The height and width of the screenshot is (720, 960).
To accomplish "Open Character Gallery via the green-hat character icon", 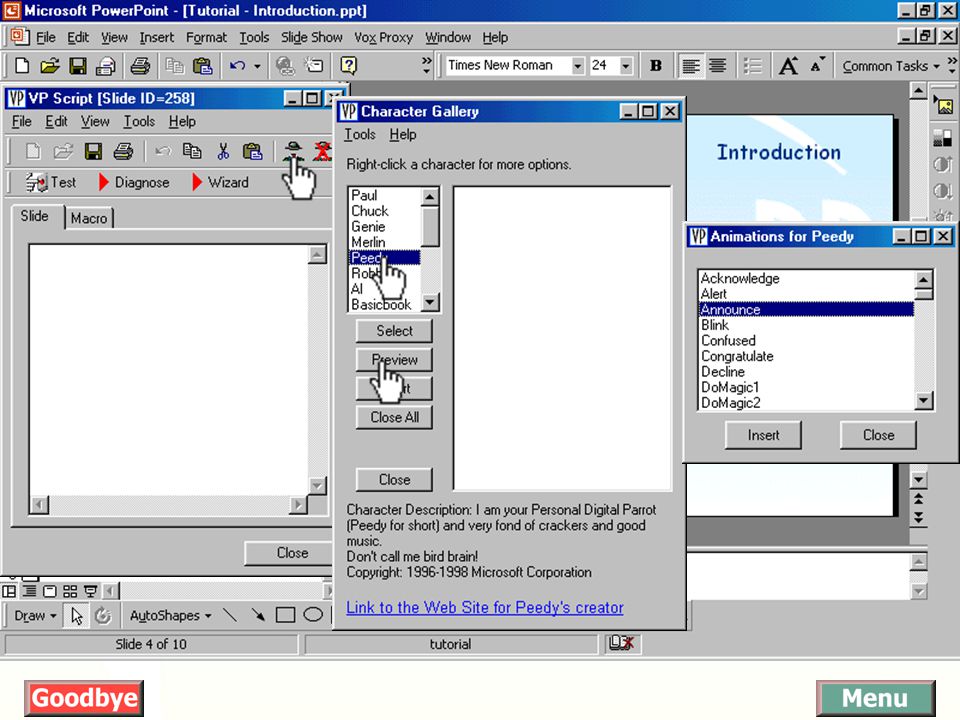I will pos(294,151).
